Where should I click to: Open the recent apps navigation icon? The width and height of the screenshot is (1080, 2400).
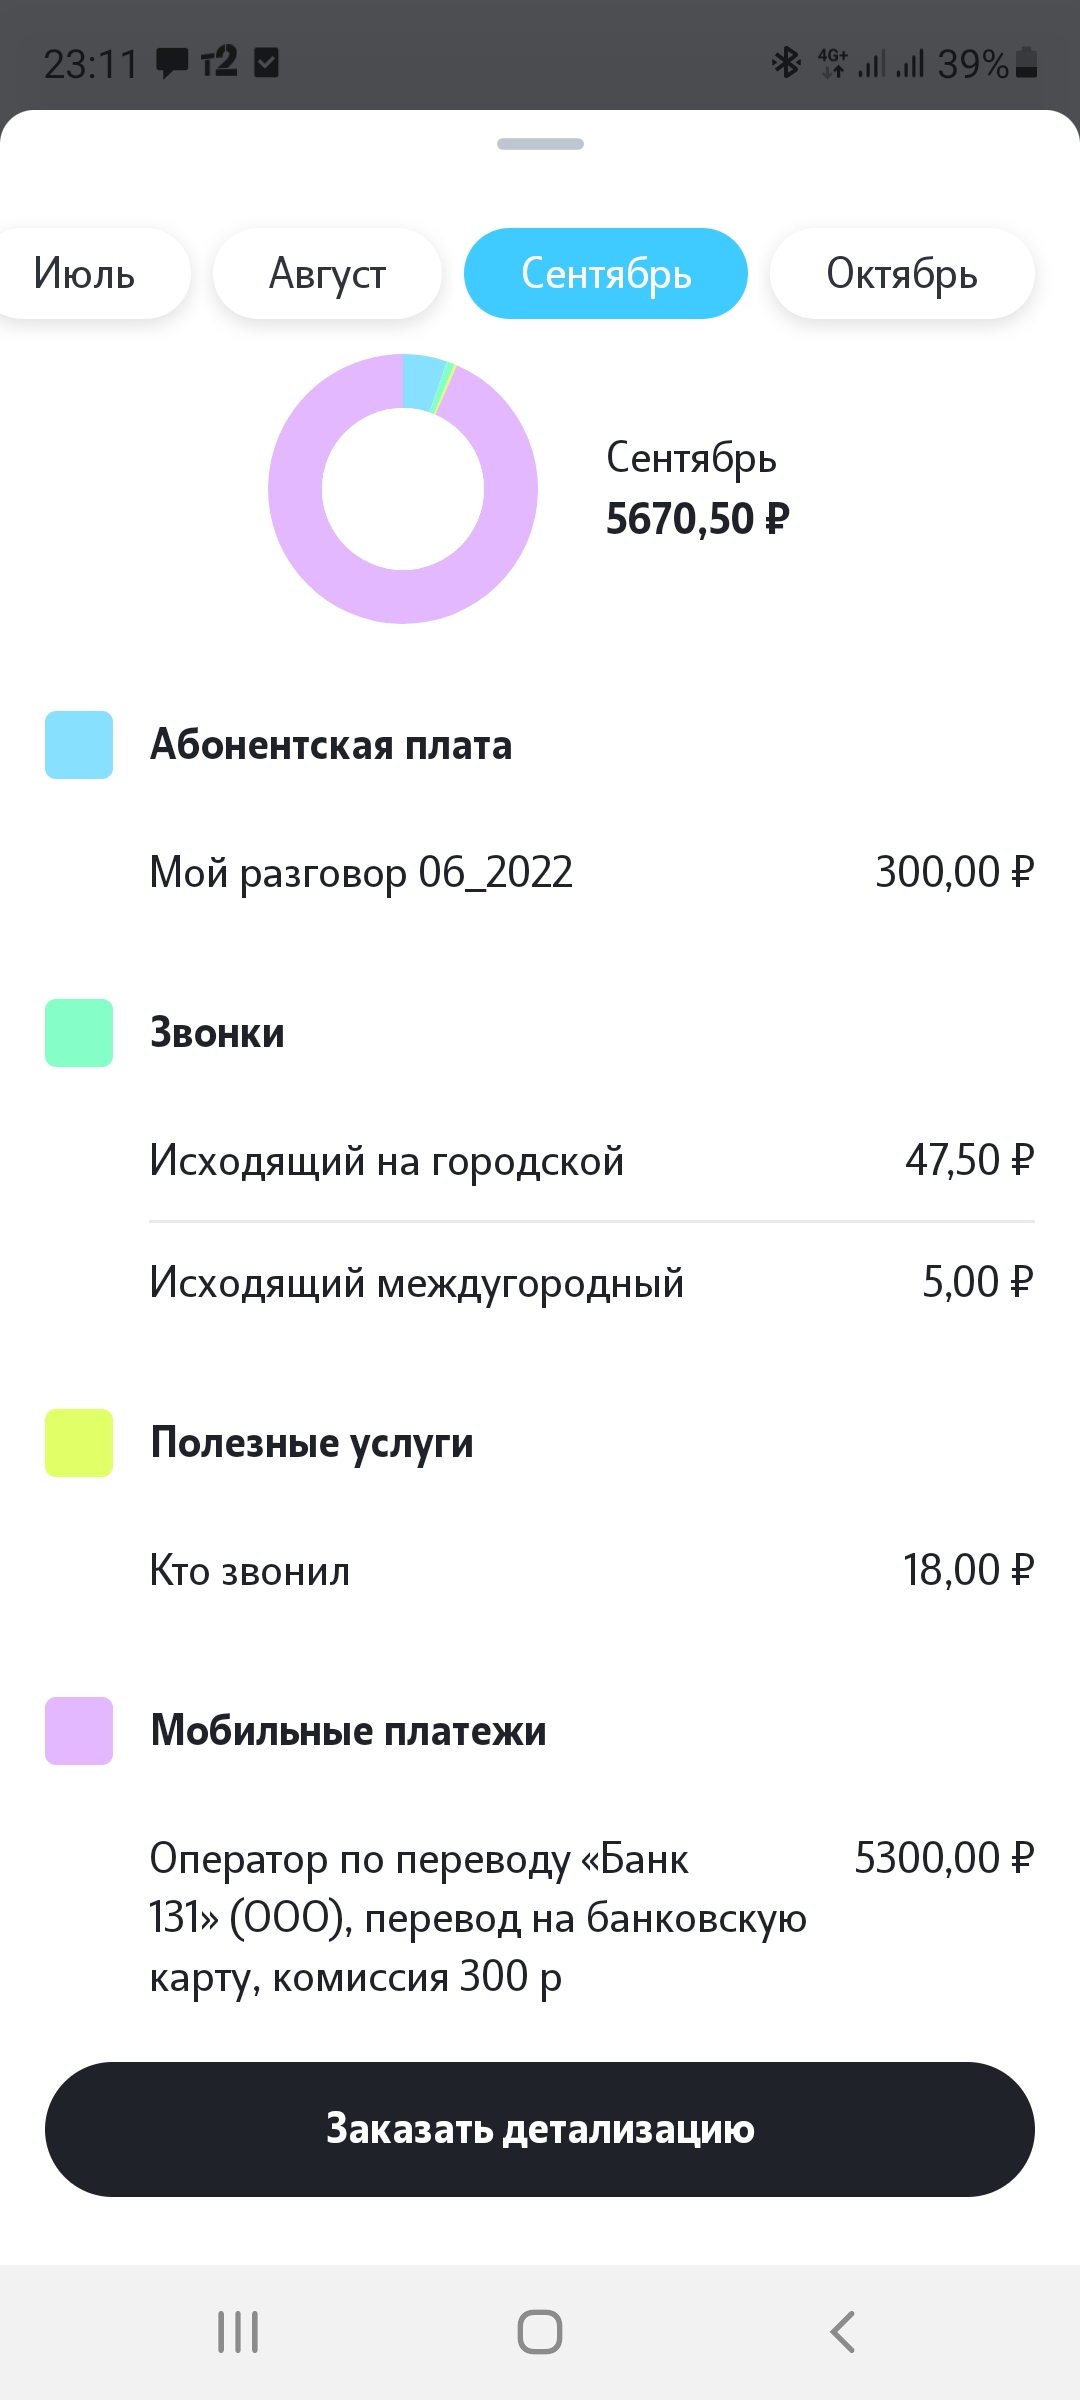[238, 2332]
